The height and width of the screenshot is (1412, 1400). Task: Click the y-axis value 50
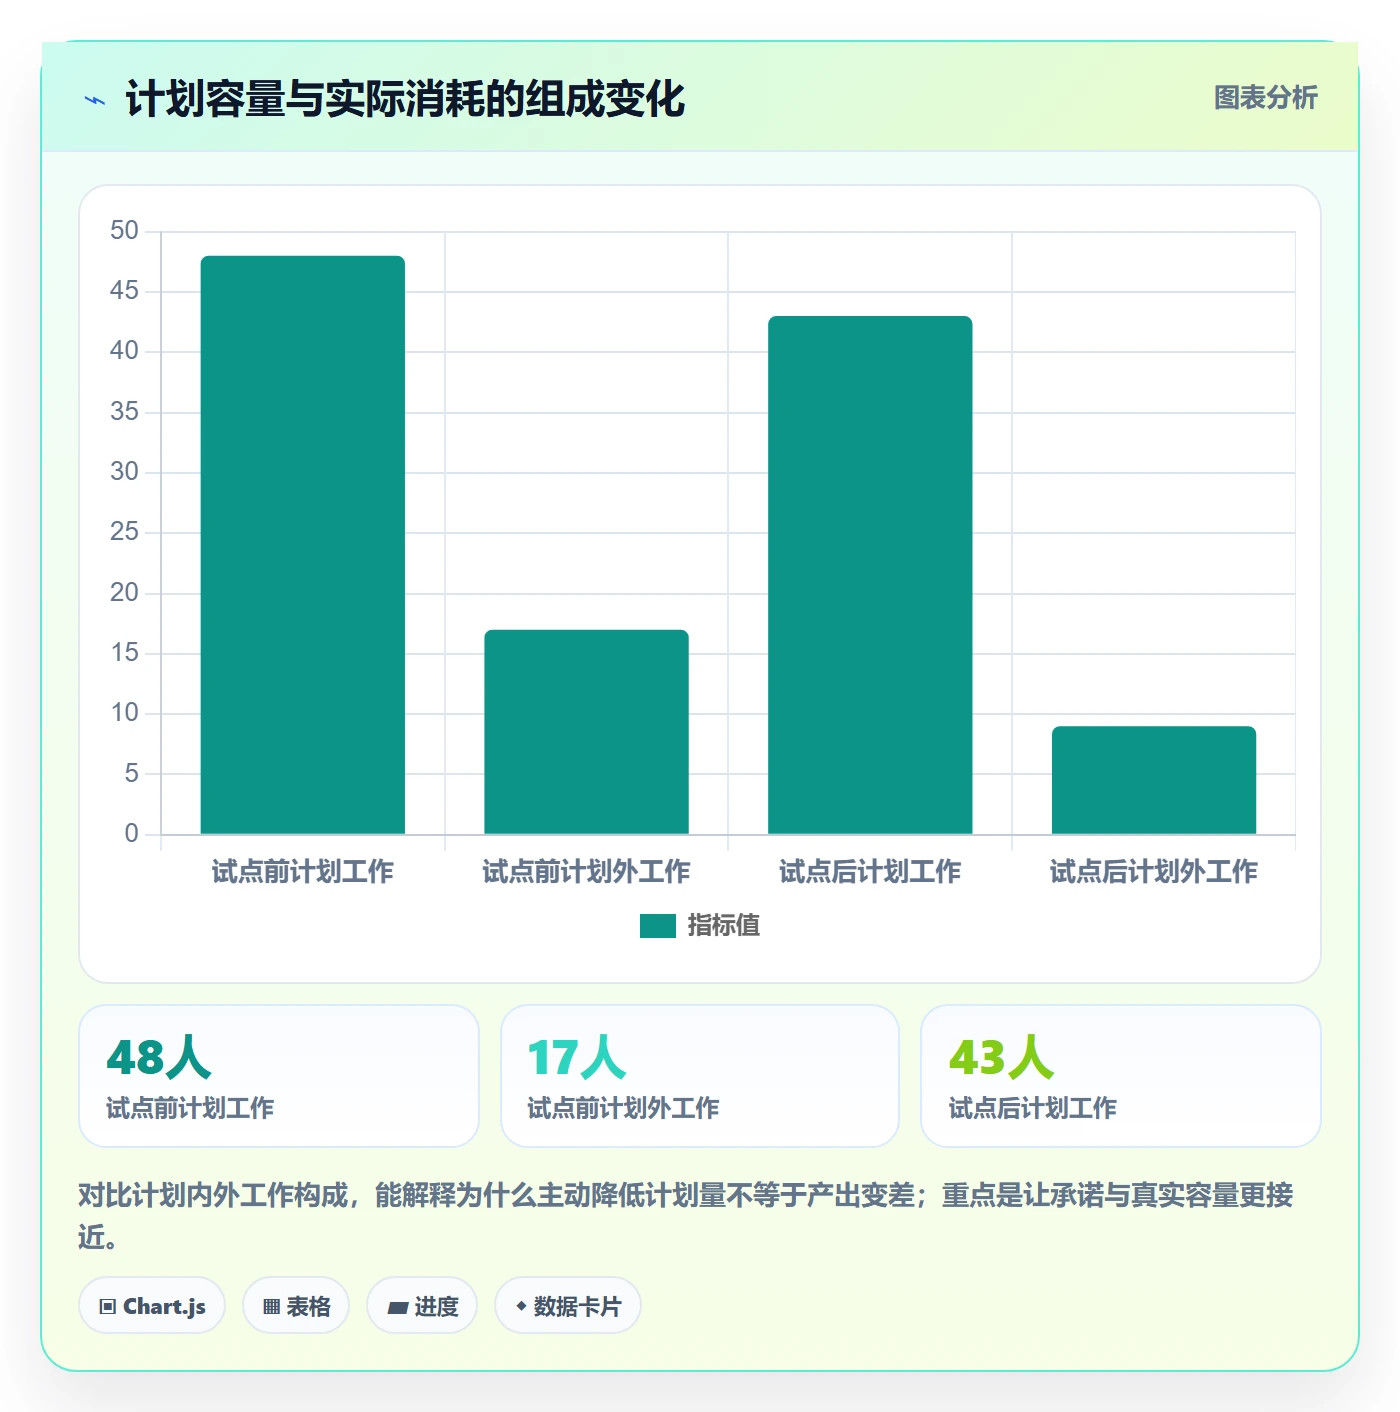point(125,231)
